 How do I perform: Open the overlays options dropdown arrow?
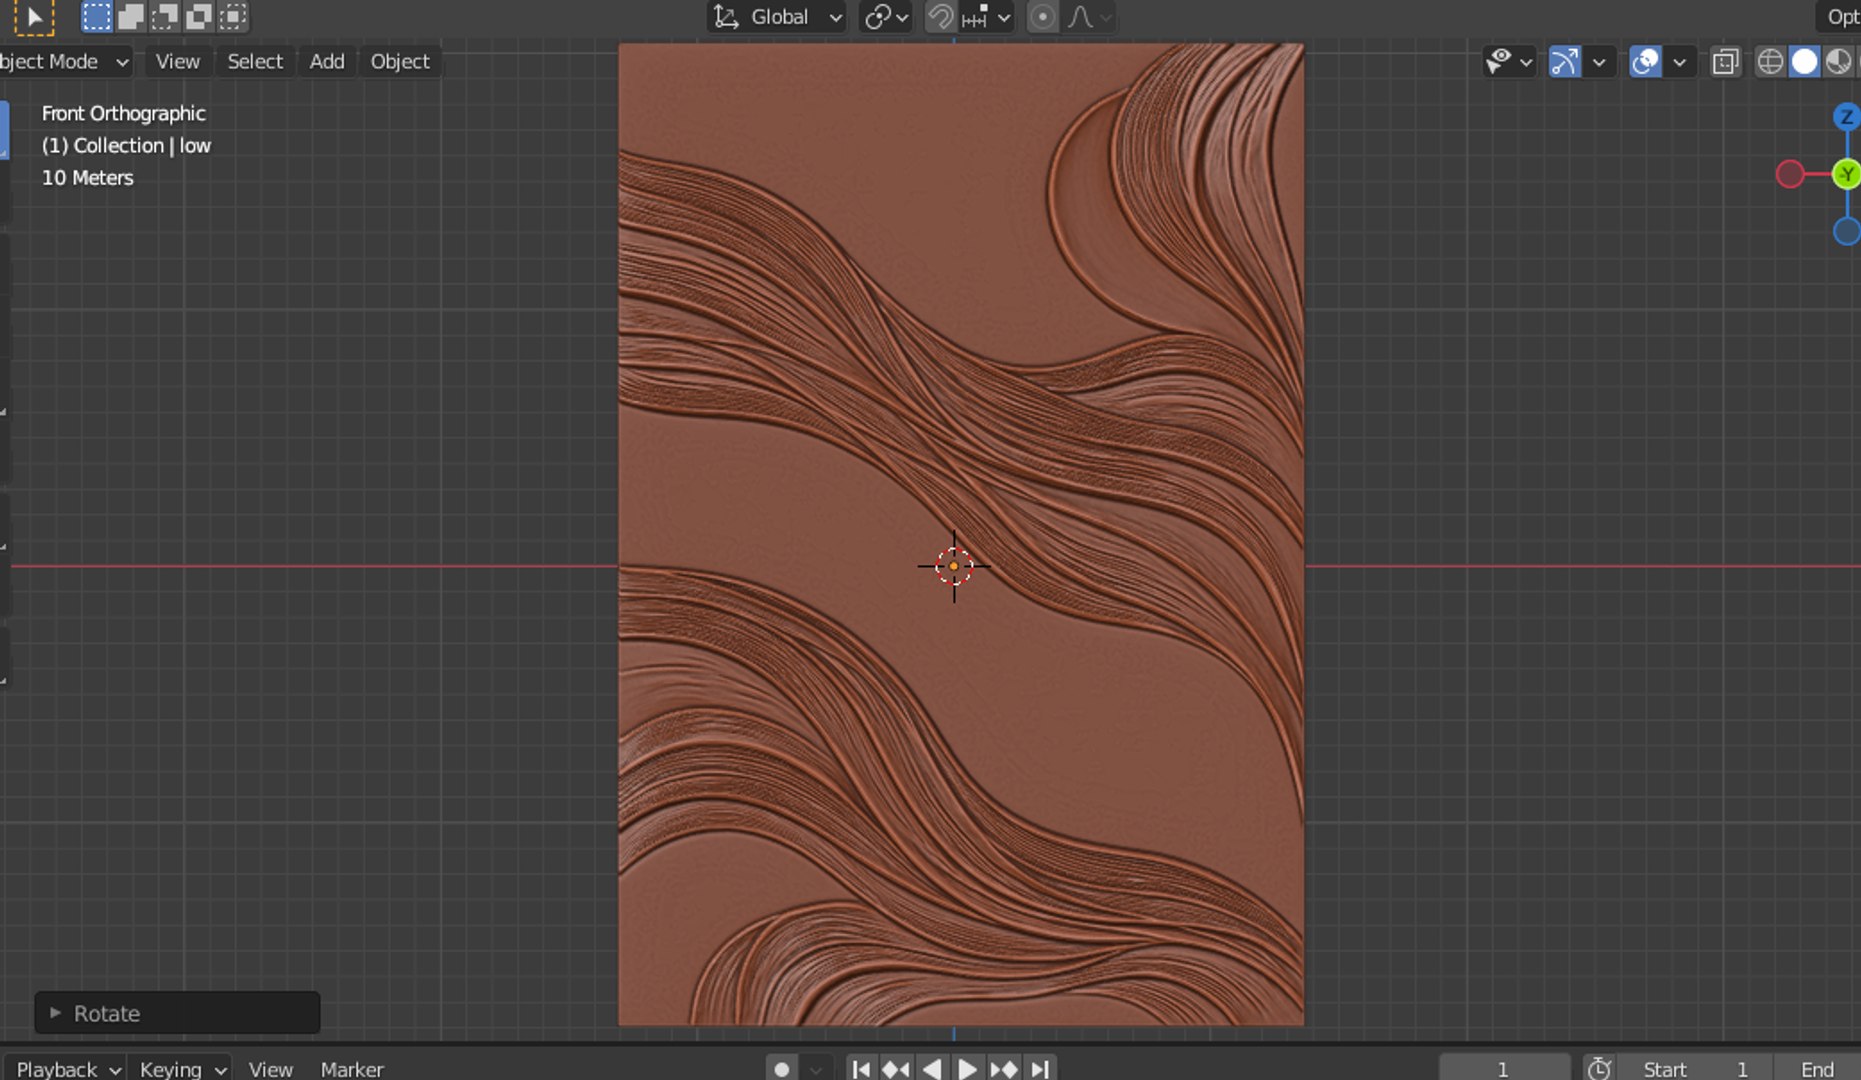point(1680,62)
